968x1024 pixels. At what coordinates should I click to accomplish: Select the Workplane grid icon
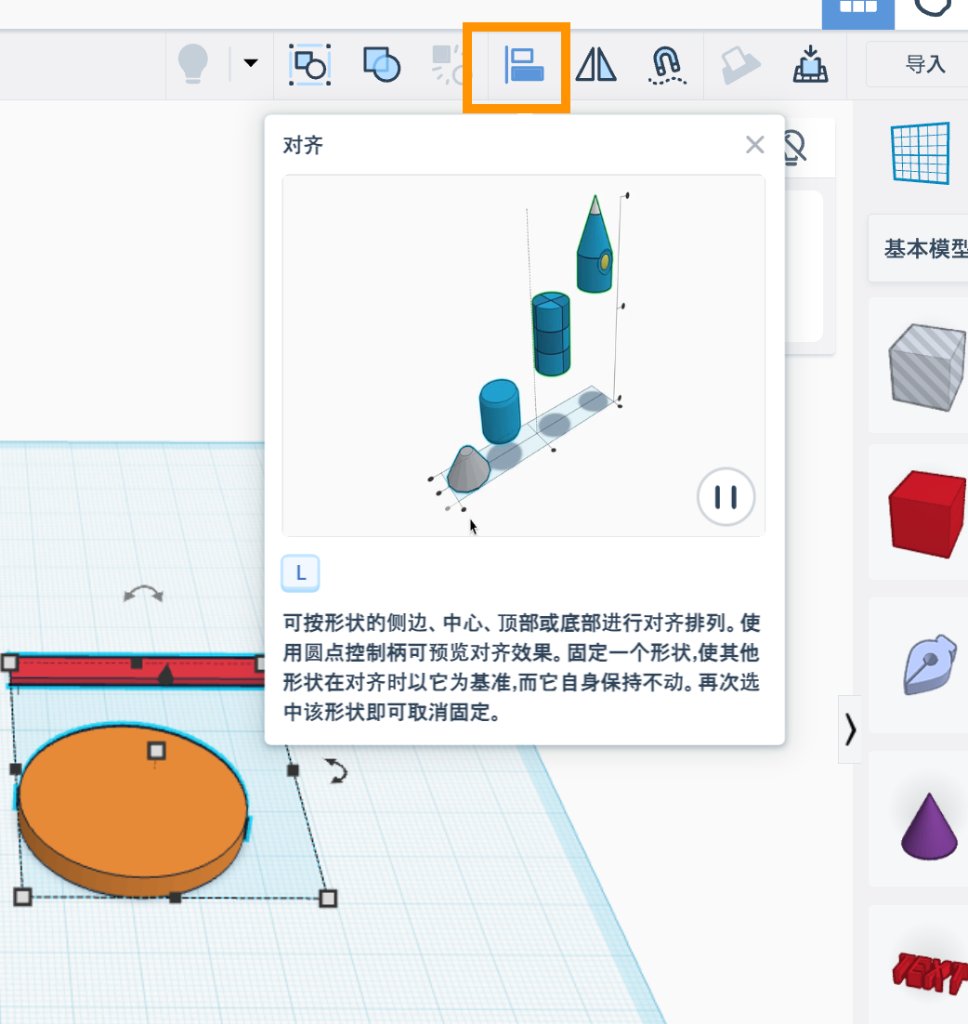tap(920, 153)
